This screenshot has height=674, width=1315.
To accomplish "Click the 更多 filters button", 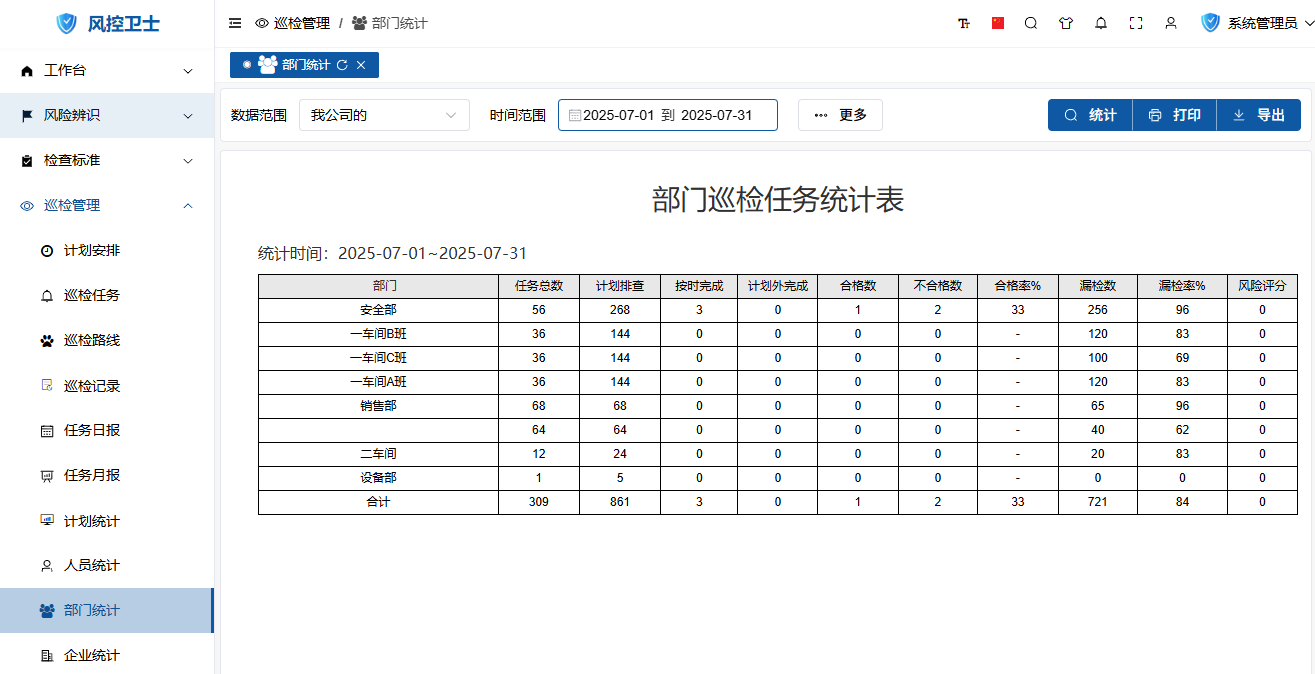I will coord(840,115).
